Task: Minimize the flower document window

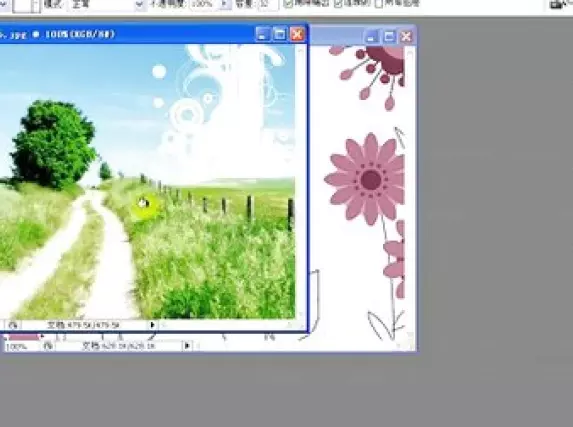Action: point(371,37)
